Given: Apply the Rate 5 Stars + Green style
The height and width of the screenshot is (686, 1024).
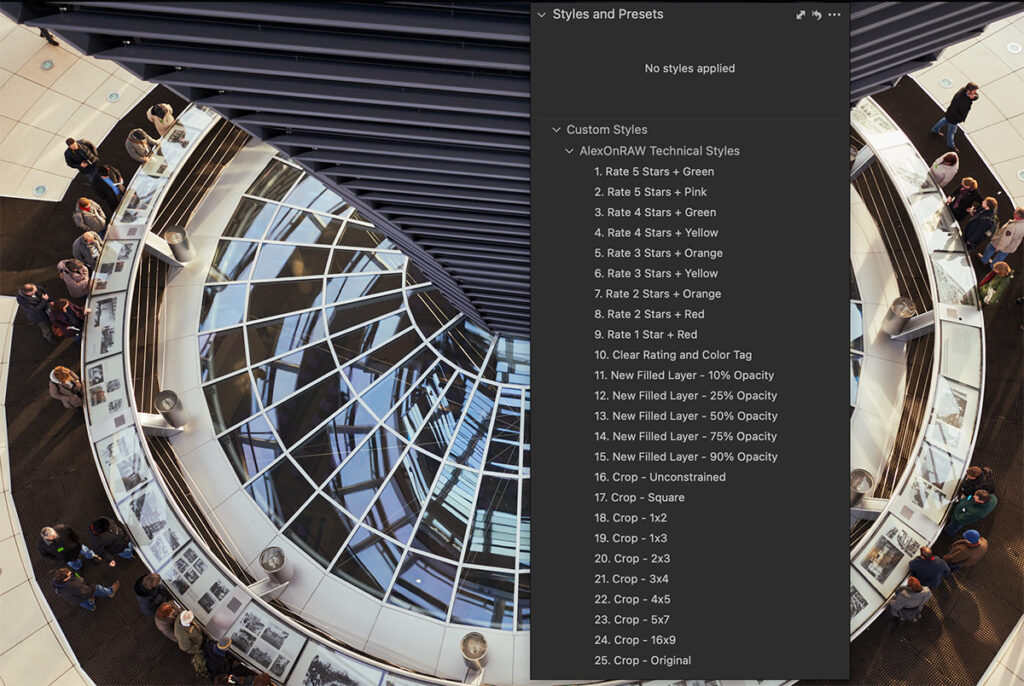Looking at the screenshot, I should (654, 171).
